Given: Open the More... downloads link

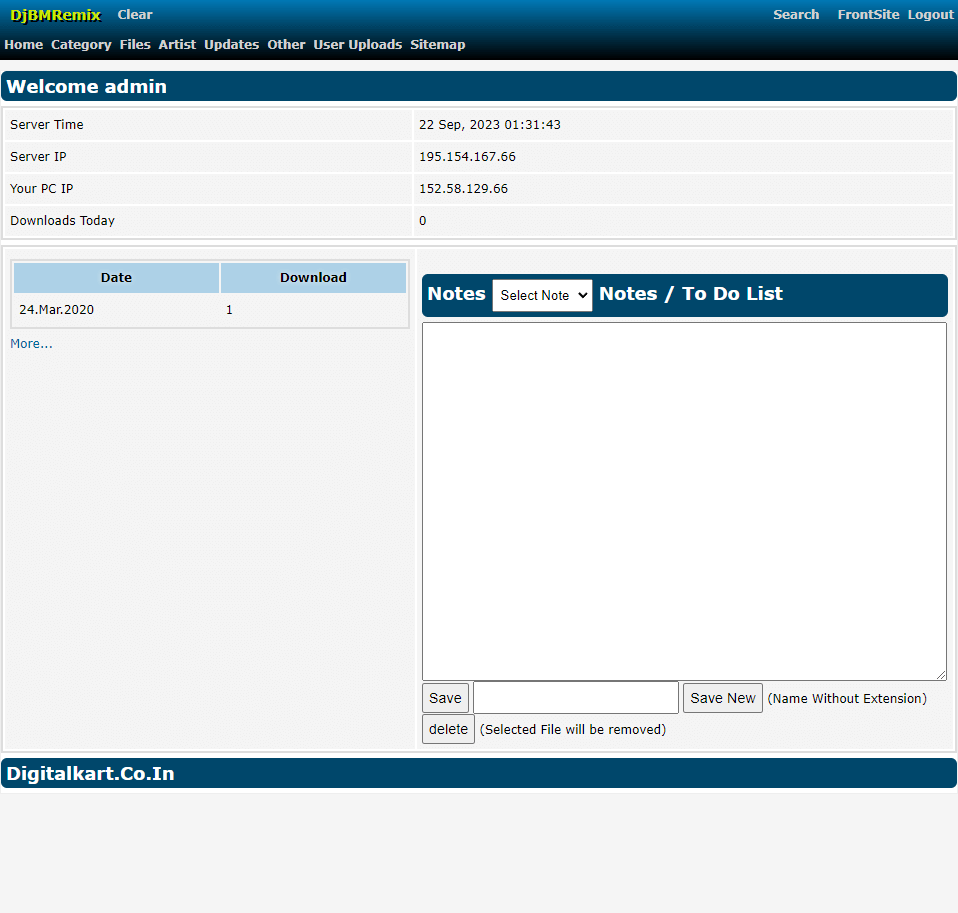Looking at the screenshot, I should tap(31, 344).
